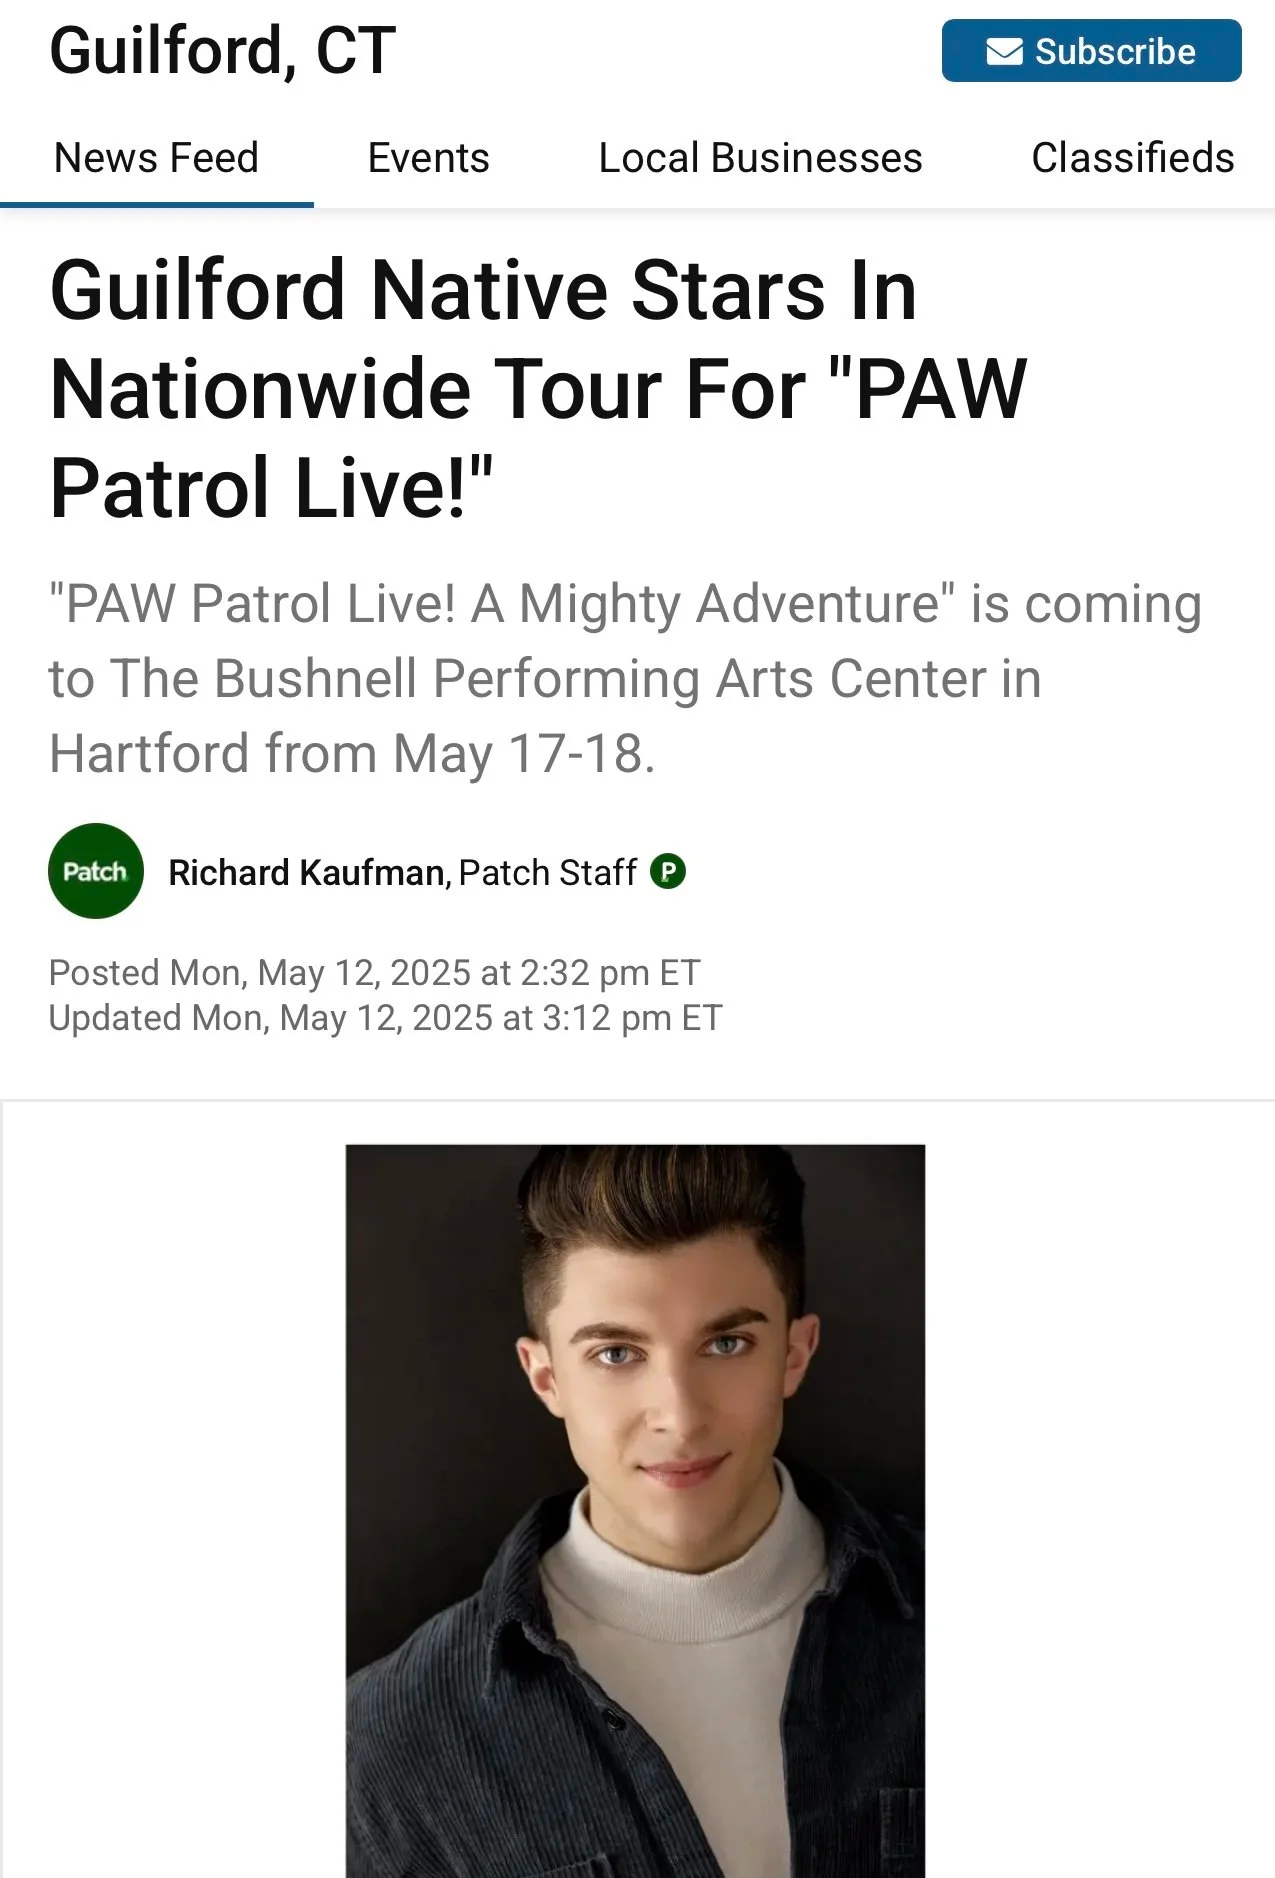The height and width of the screenshot is (1878, 1275).
Task: Click the Updated date timestamp
Action: pos(385,1018)
